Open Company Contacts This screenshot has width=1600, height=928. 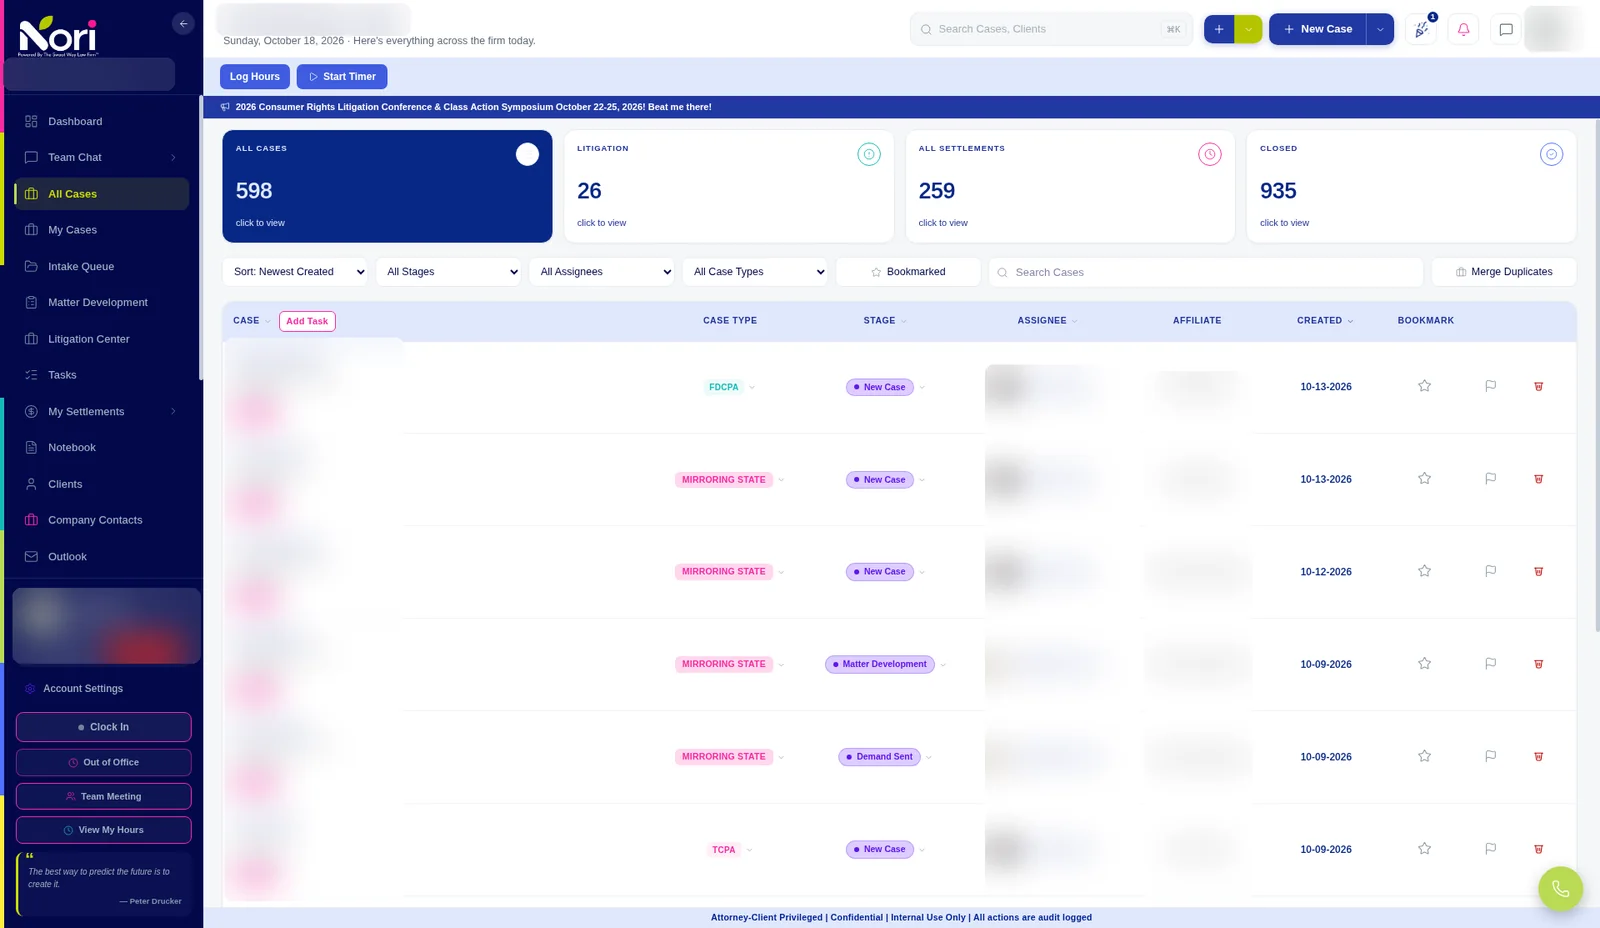[101, 520]
